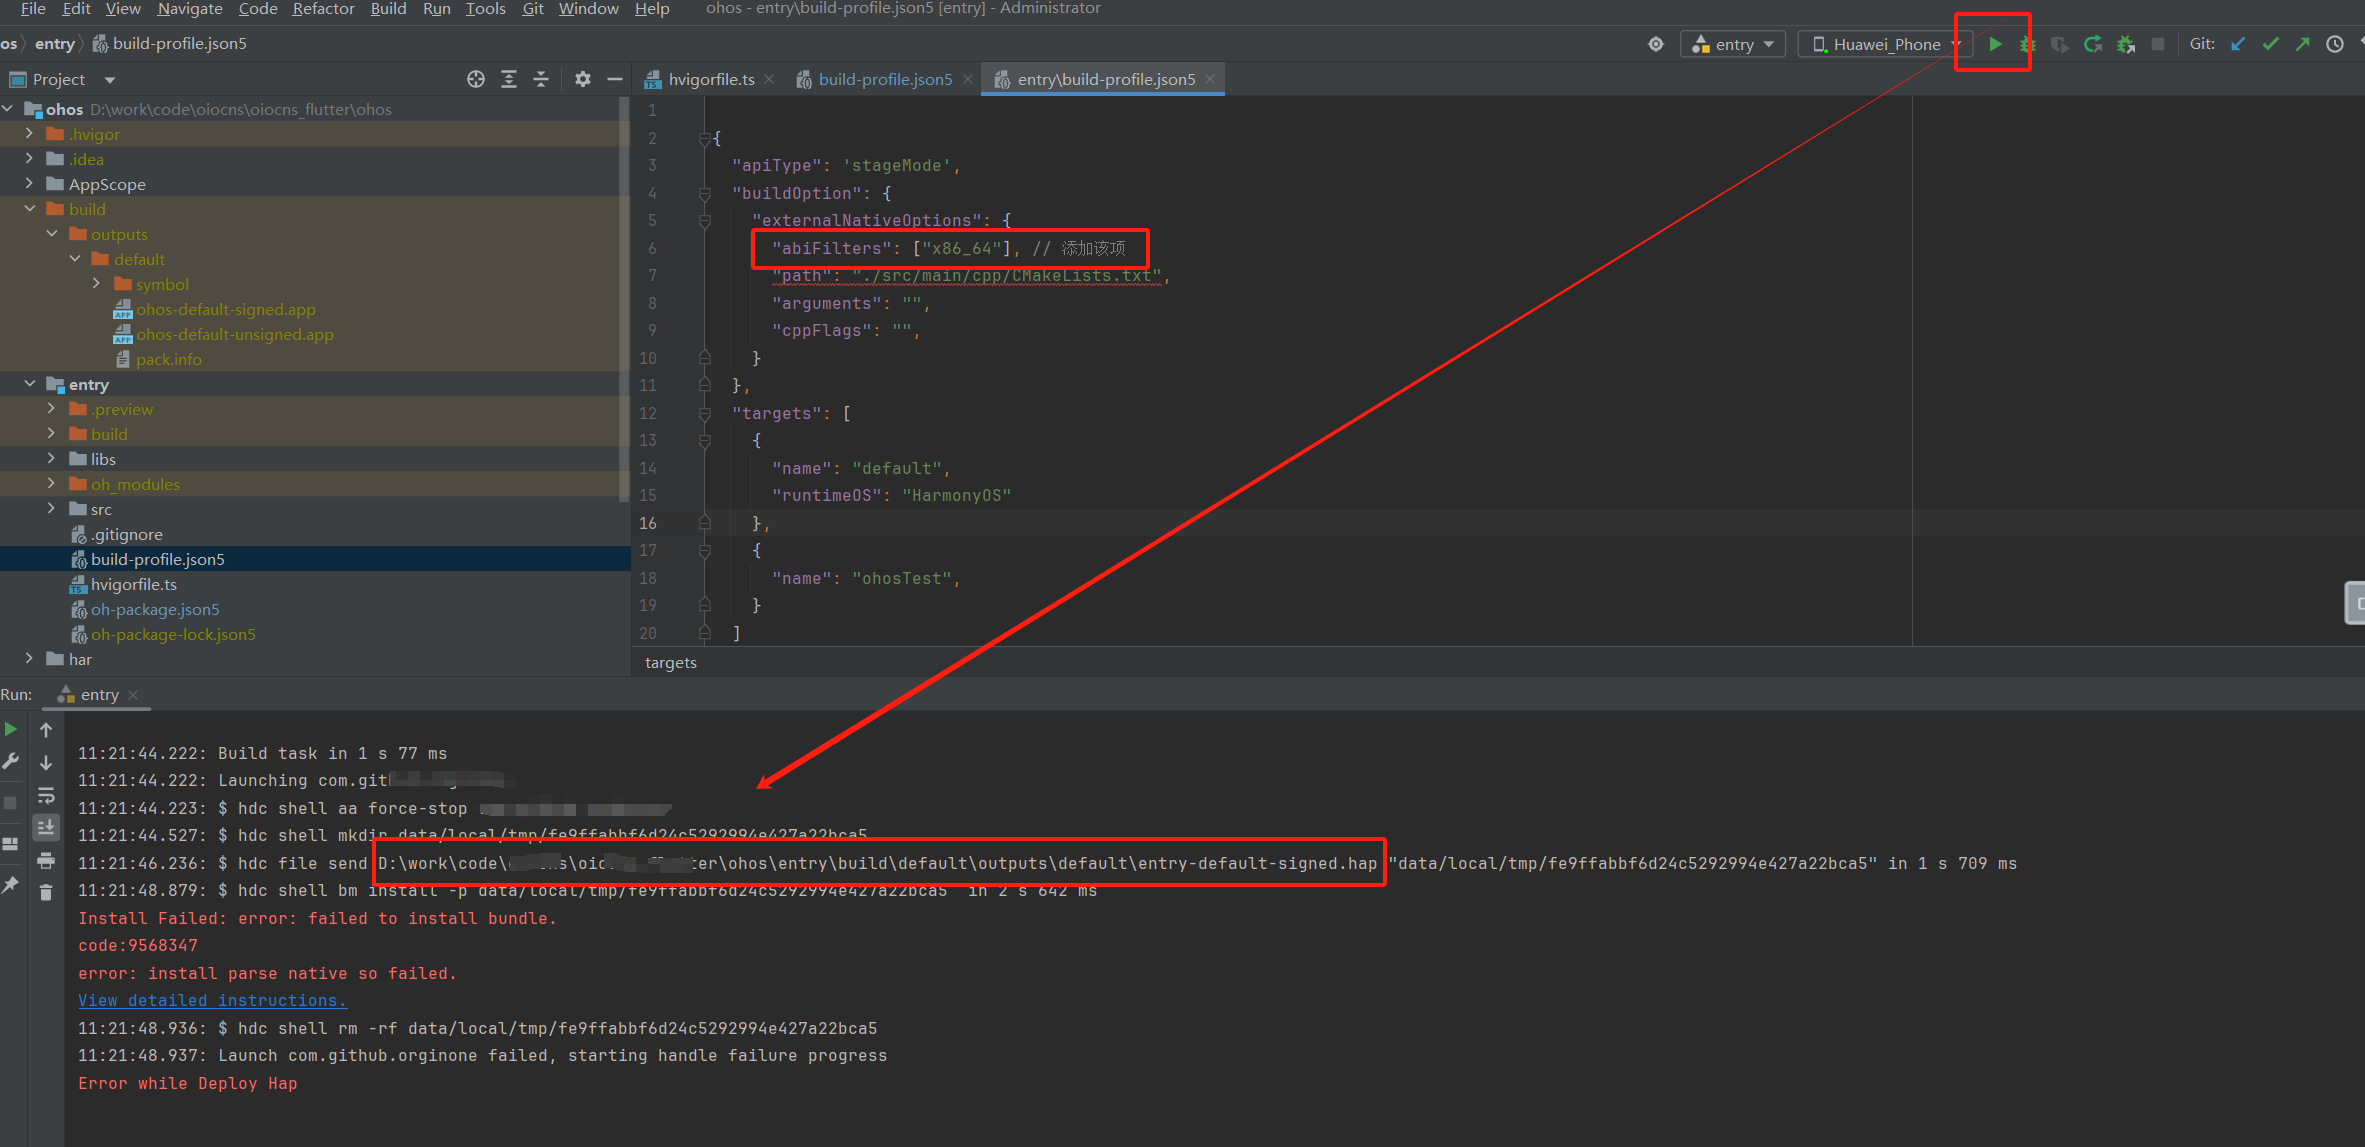Collapse the entry module folder

[29, 384]
